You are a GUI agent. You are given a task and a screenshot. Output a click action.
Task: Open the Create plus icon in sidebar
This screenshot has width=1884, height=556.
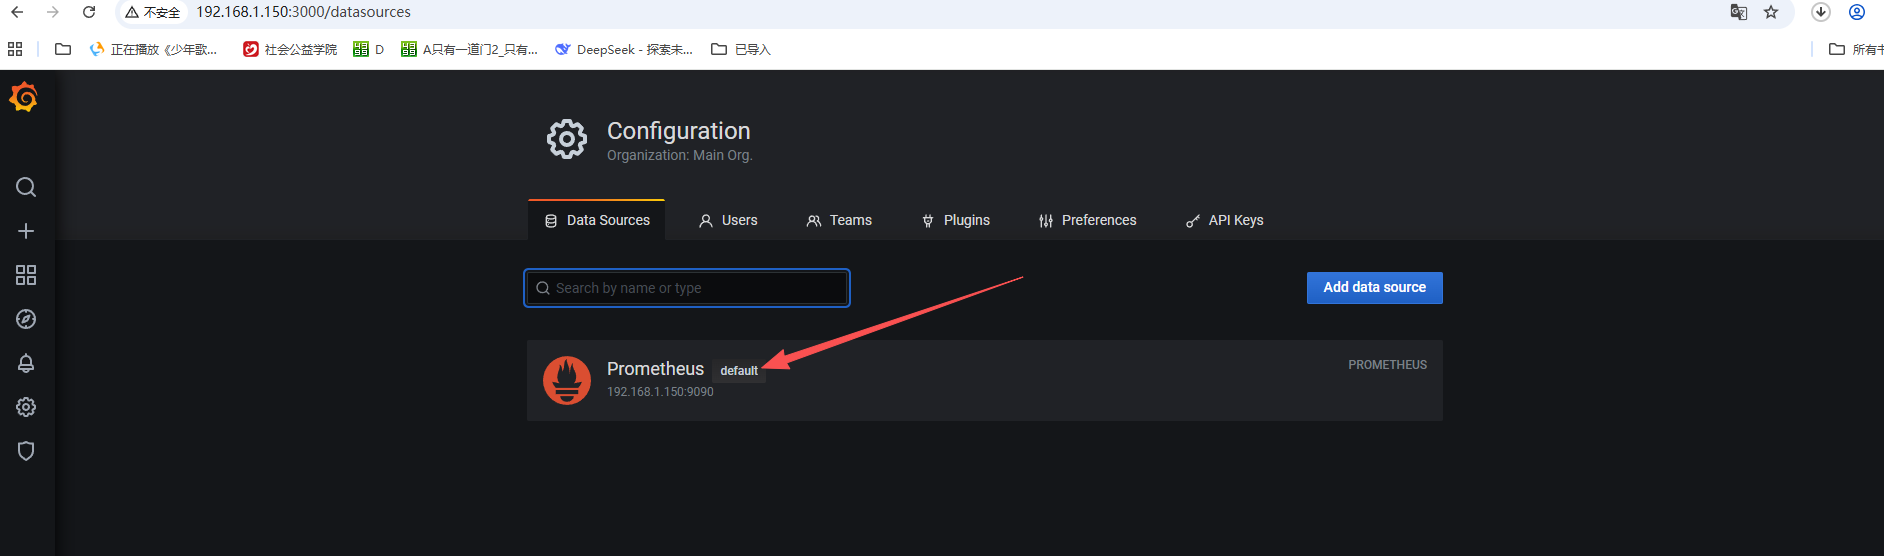click(x=26, y=231)
